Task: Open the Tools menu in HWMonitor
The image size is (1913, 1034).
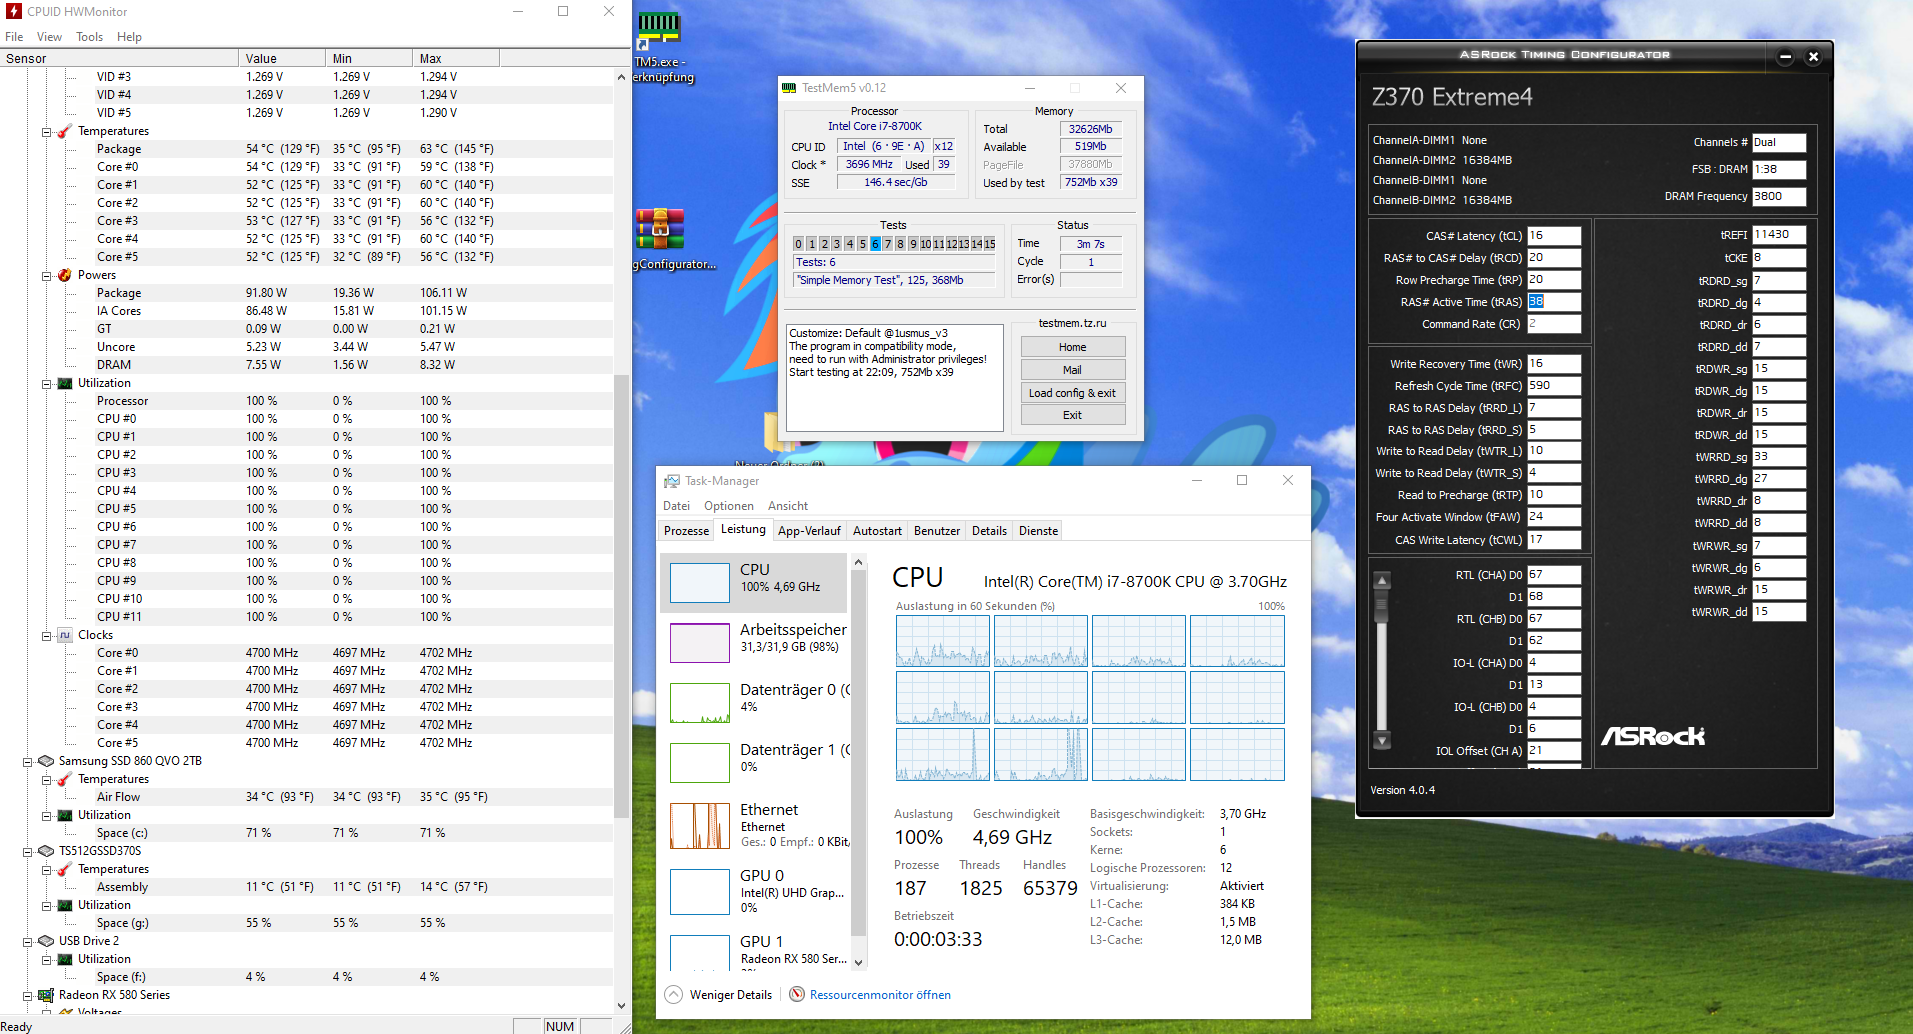Action: click(90, 37)
